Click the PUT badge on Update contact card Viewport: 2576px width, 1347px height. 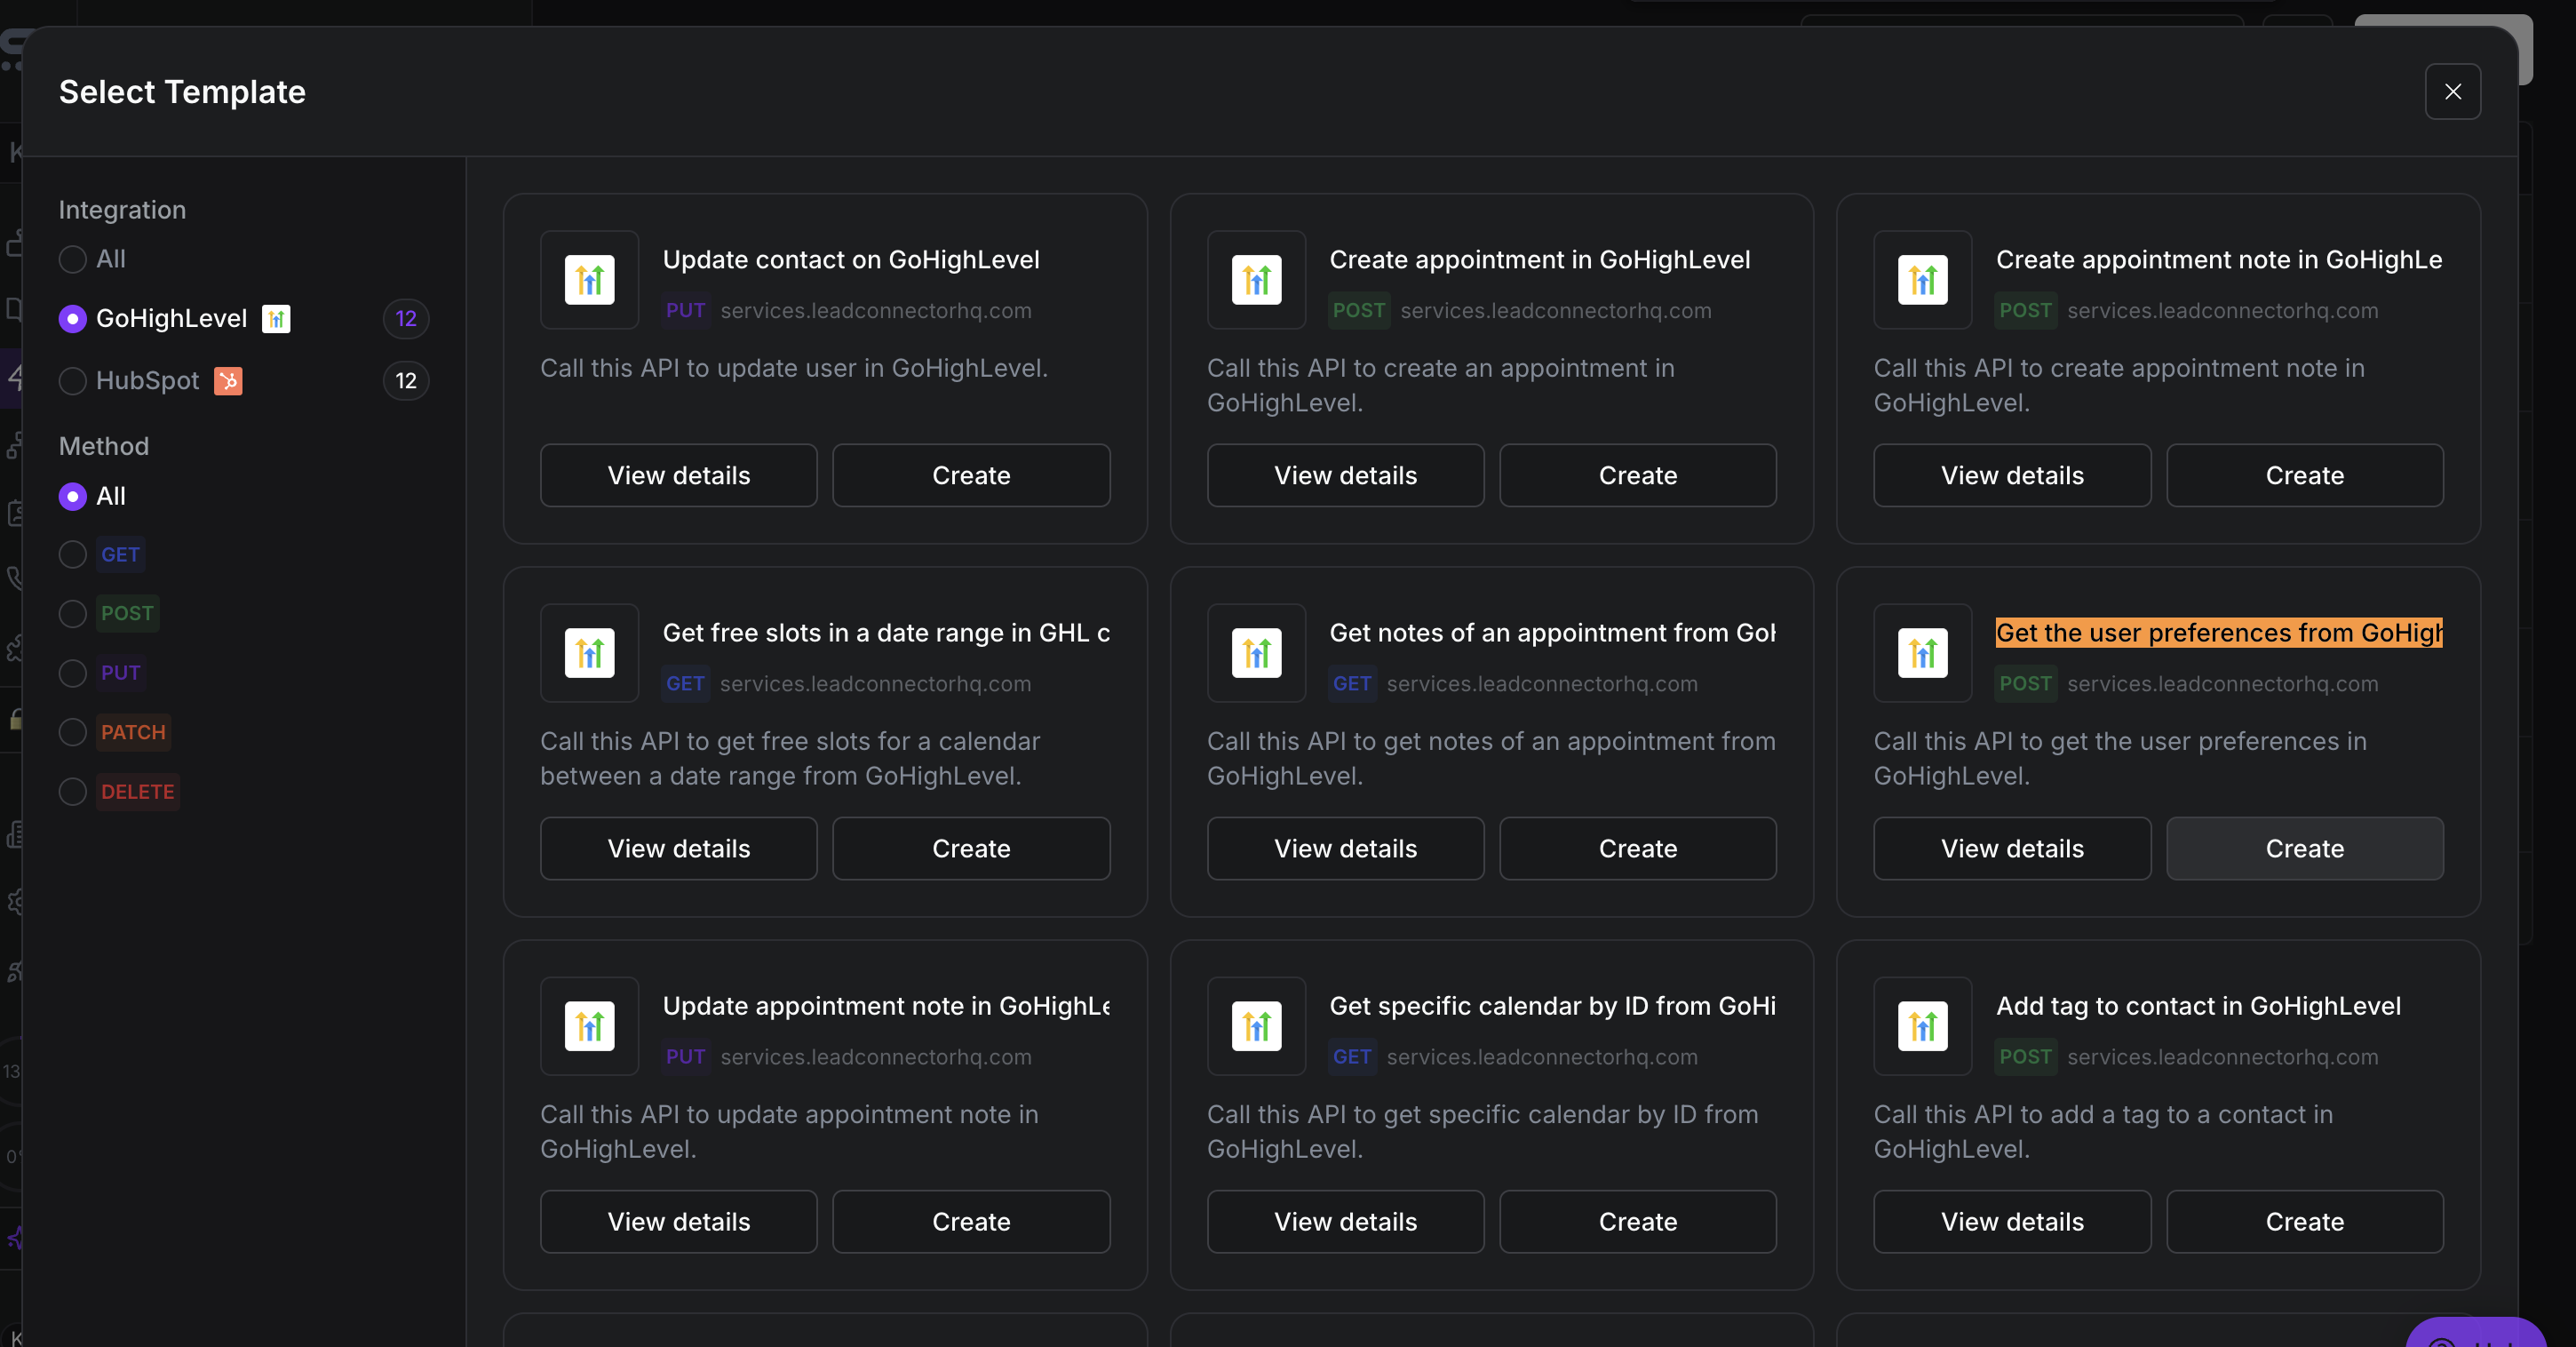tap(686, 311)
